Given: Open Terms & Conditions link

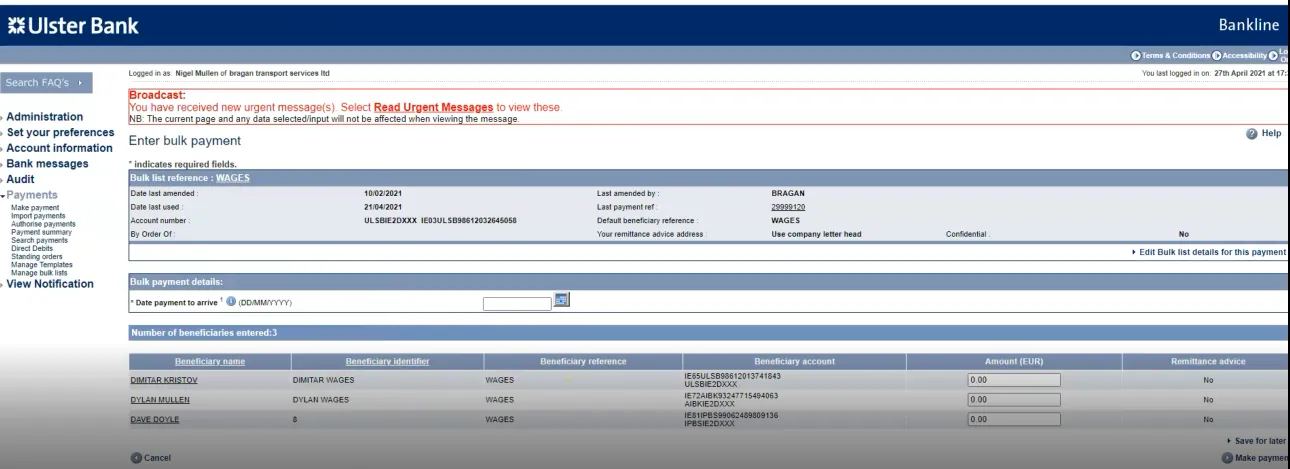Looking at the screenshot, I should click(x=1176, y=55).
